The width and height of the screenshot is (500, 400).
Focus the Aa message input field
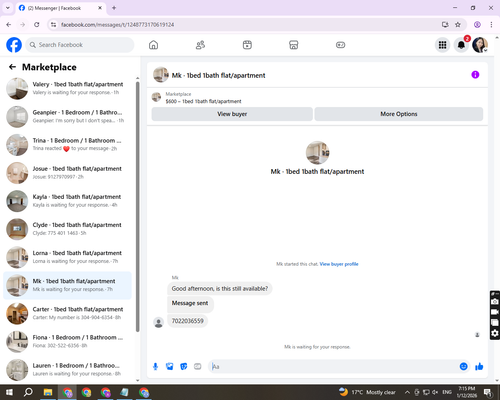point(333,367)
